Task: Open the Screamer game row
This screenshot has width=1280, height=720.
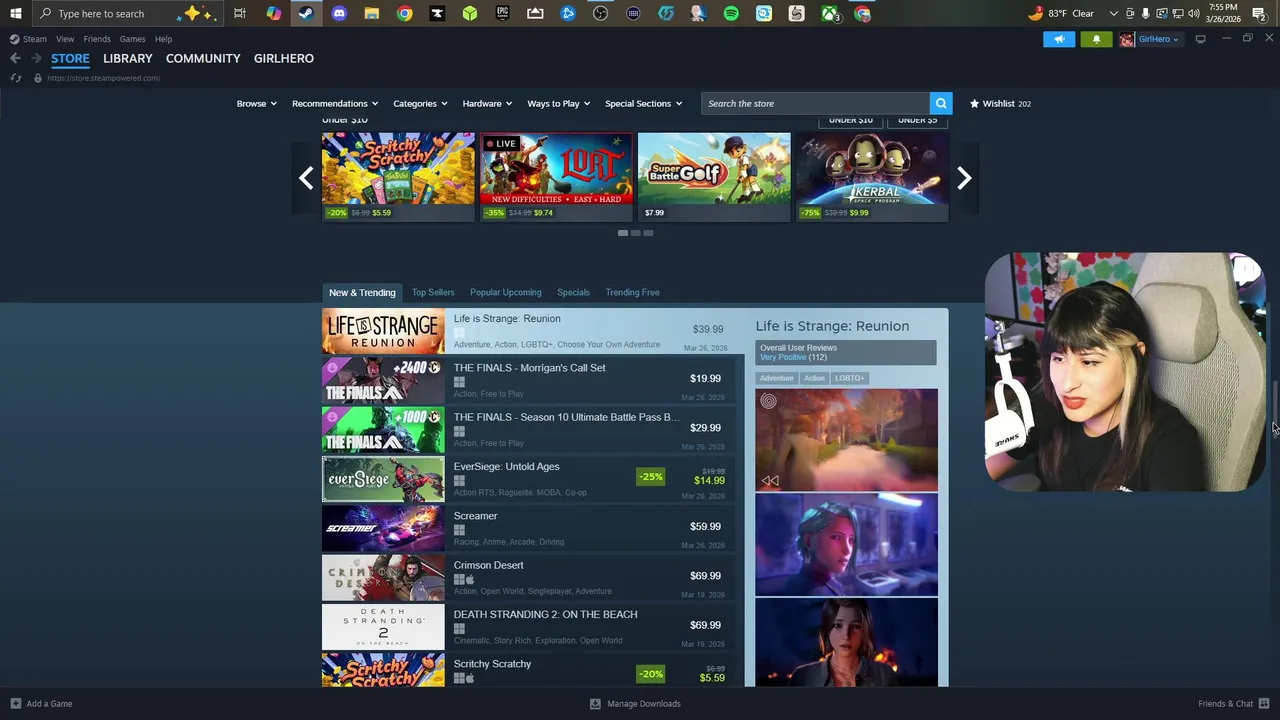Action: click(528, 528)
